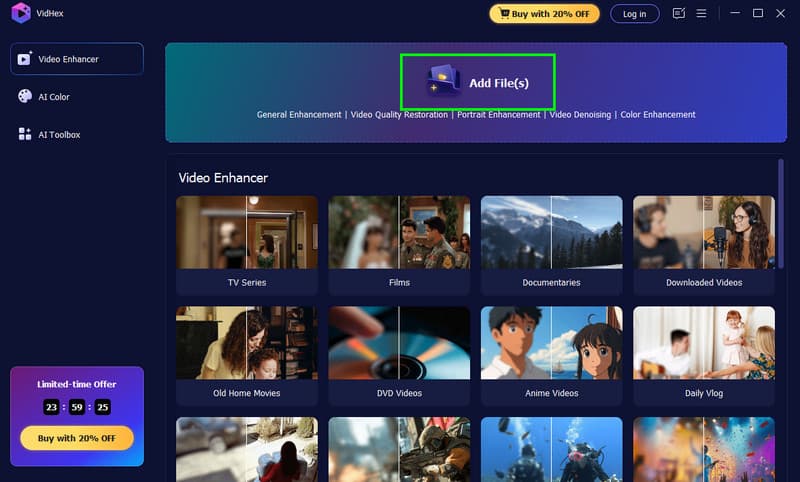Select the TV Series thumbnail
Image resolution: width=800 pixels, height=482 pixels.
247,232
